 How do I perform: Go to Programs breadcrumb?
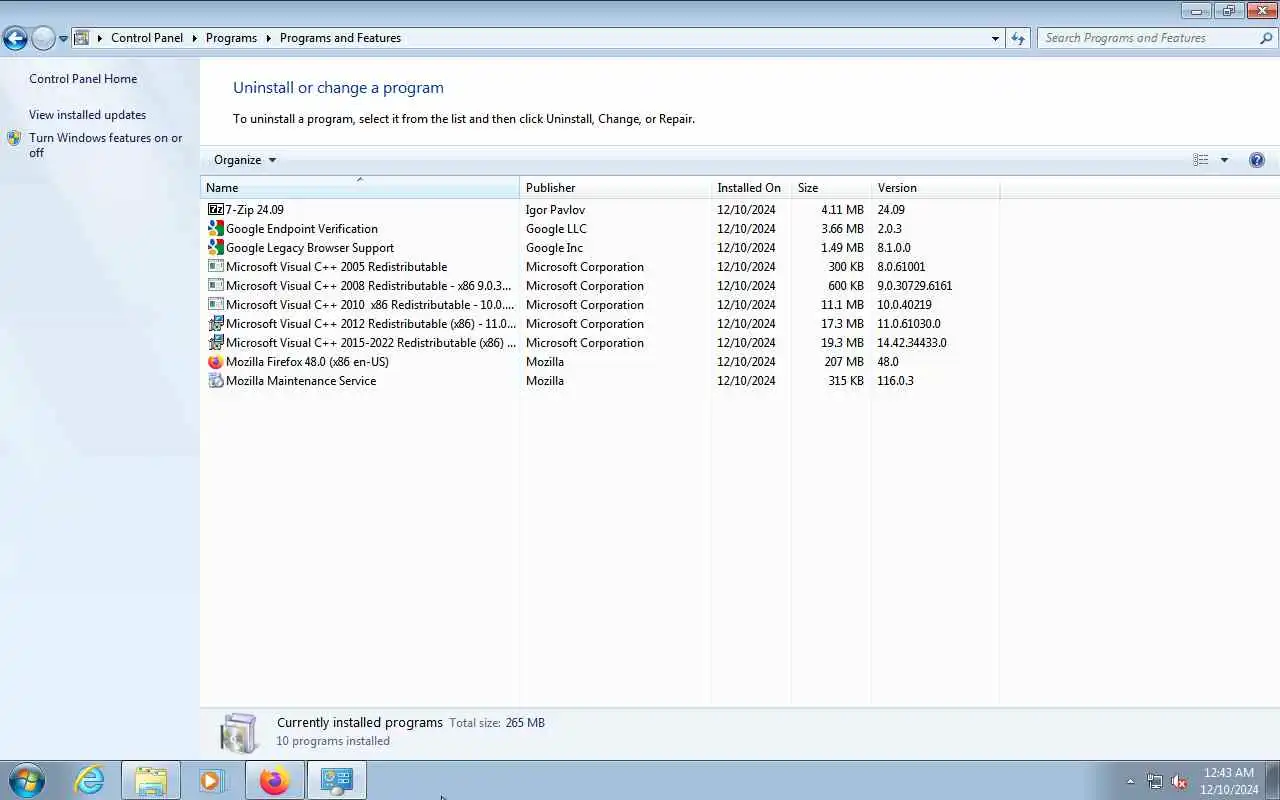[x=231, y=38]
